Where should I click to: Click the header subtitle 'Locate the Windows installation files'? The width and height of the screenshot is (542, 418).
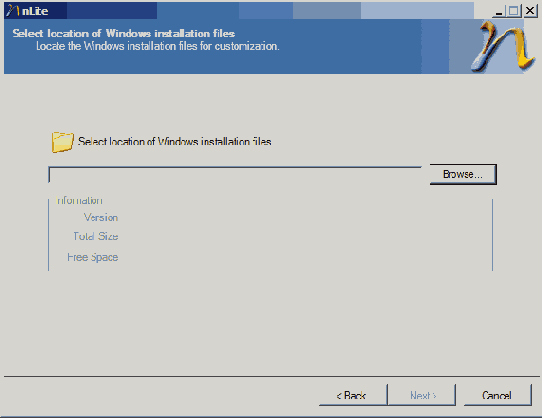pos(158,46)
